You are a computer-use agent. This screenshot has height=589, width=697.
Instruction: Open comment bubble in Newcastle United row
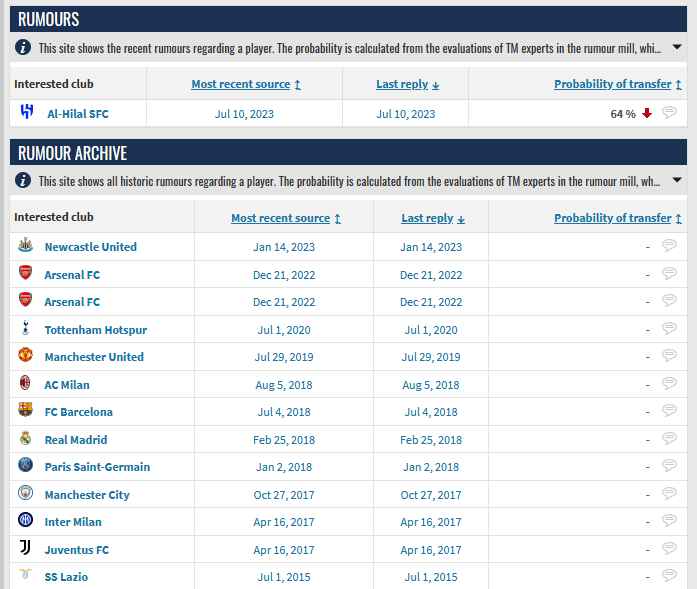(x=669, y=245)
